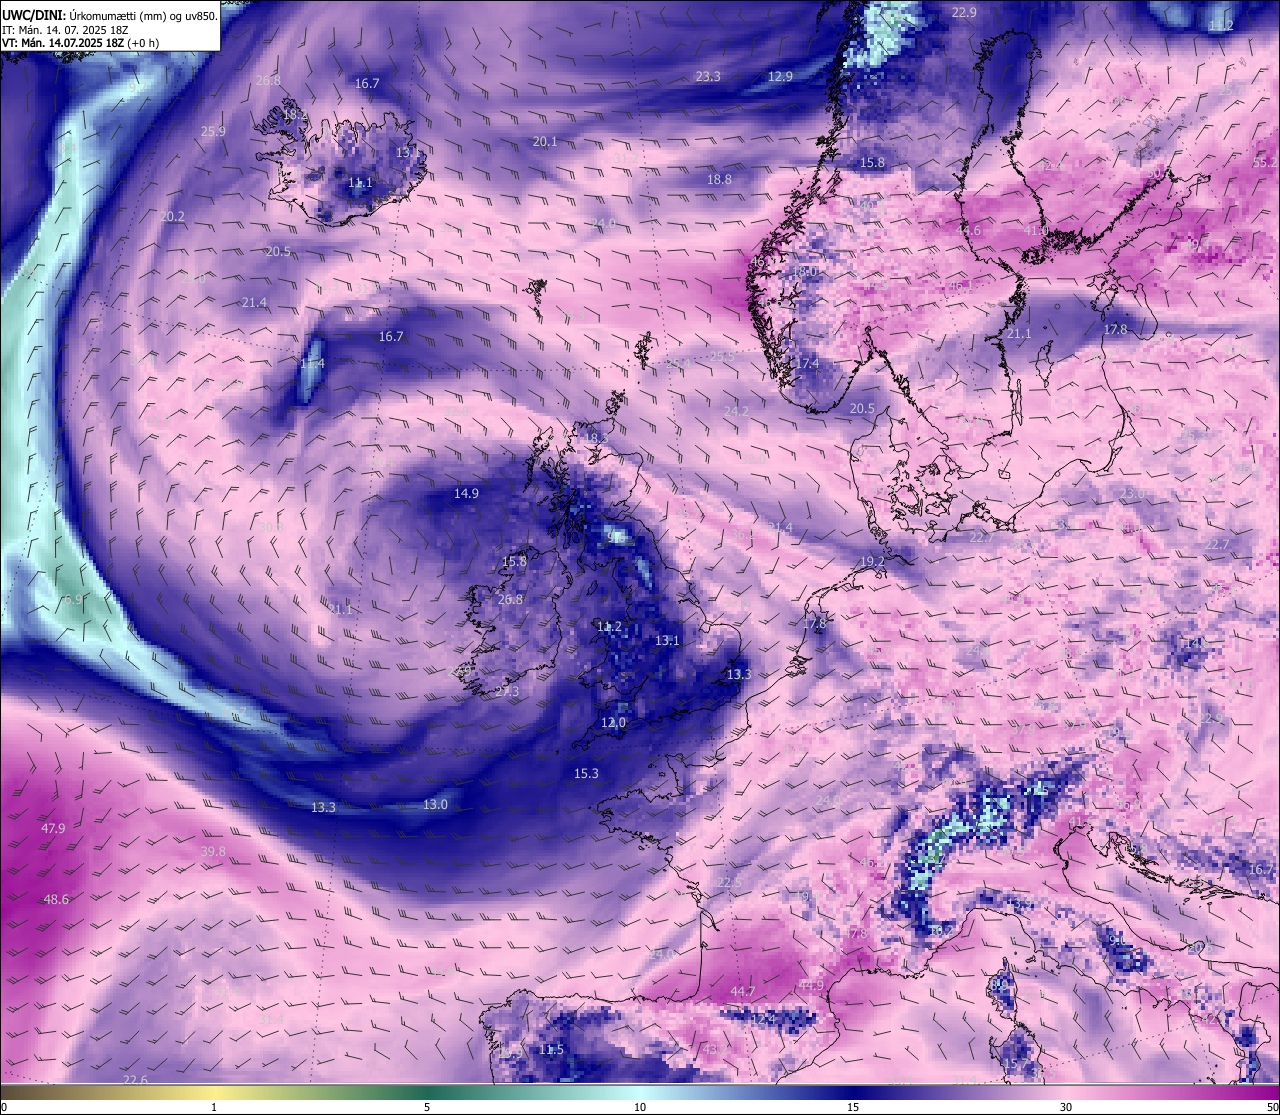The height and width of the screenshot is (1115, 1280).
Task: Click the 18.0 value over Norway
Action: point(804,272)
